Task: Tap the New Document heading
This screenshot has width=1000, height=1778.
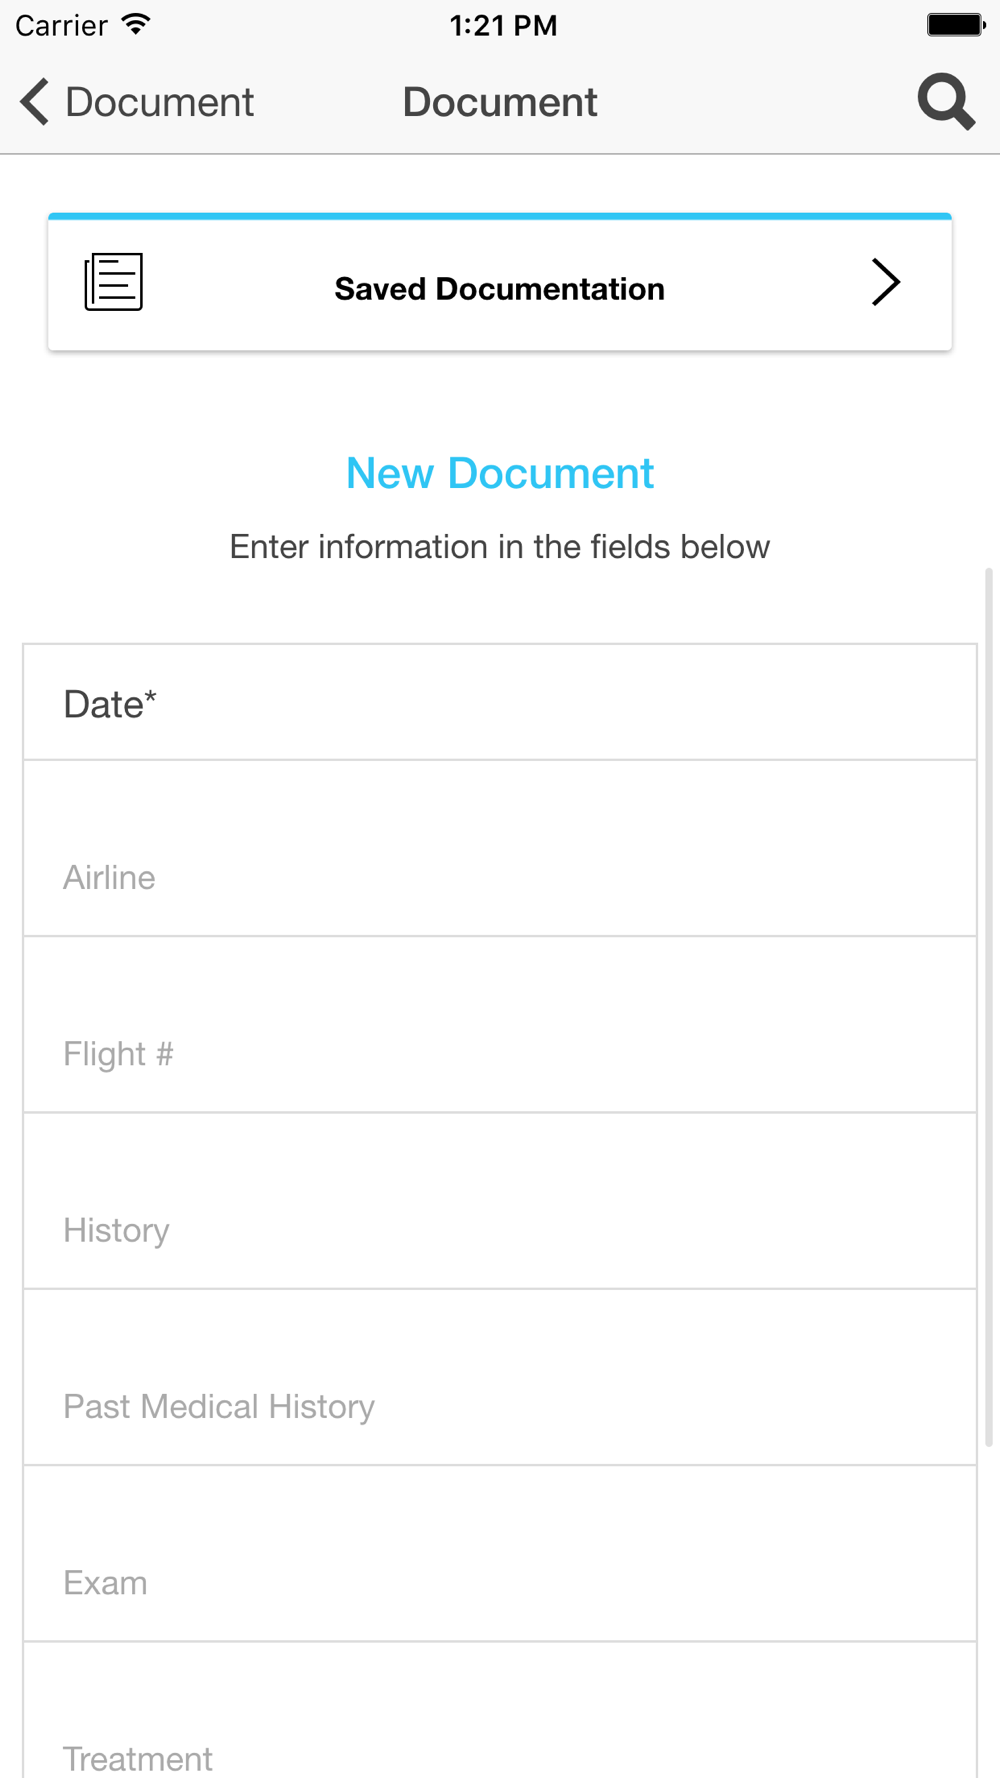Action: (x=500, y=473)
